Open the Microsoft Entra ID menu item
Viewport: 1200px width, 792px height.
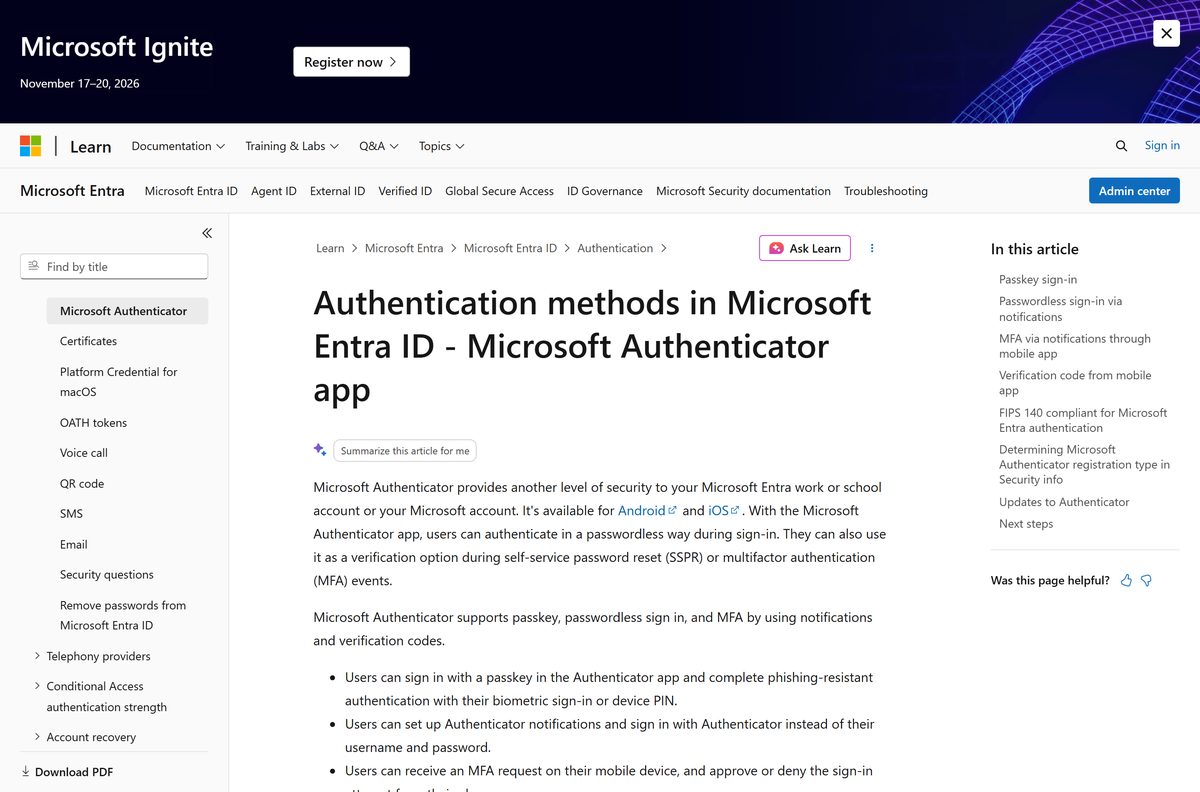pos(191,191)
